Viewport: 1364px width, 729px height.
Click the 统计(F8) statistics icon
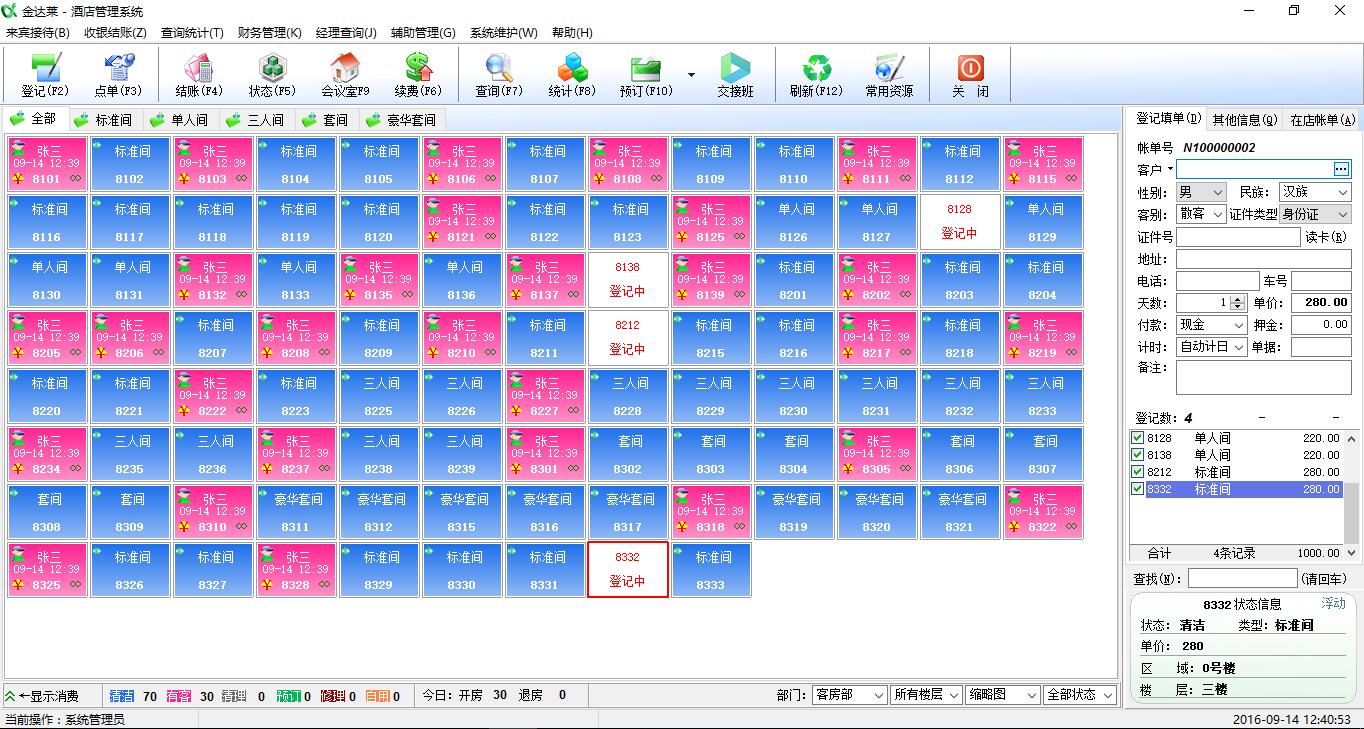pos(572,75)
